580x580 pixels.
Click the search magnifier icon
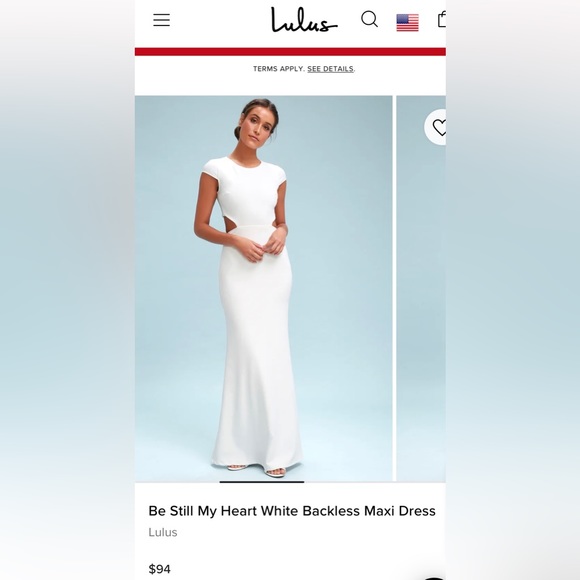[x=369, y=19]
